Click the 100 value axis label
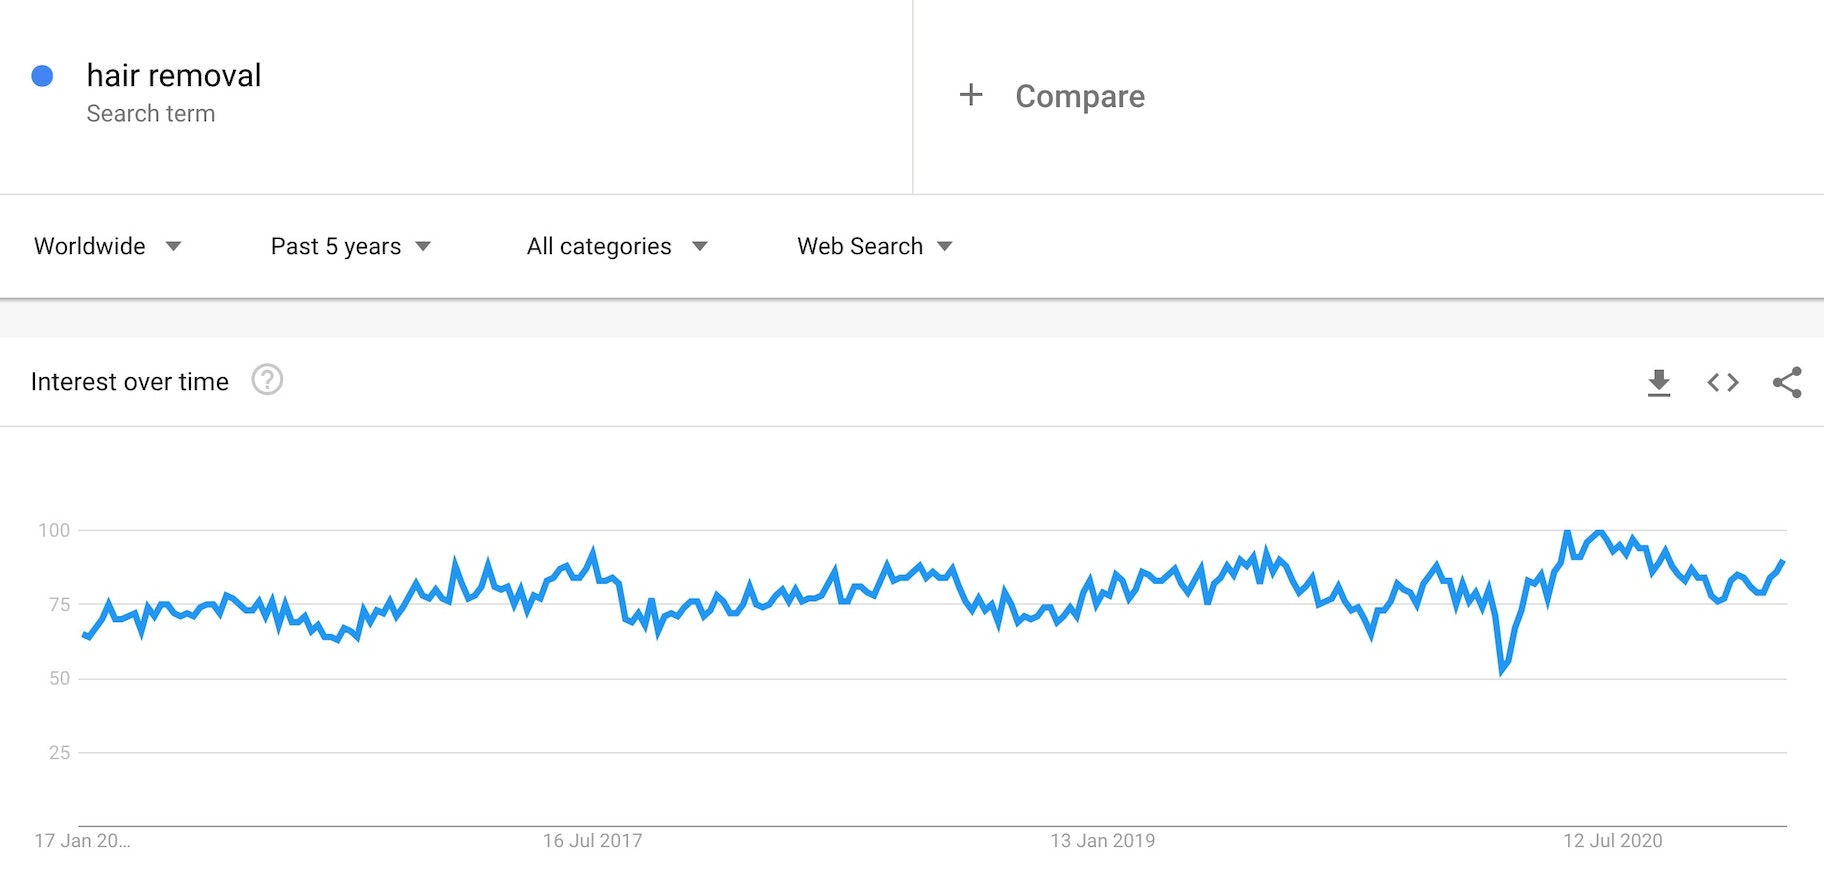1824x896 pixels. (54, 530)
